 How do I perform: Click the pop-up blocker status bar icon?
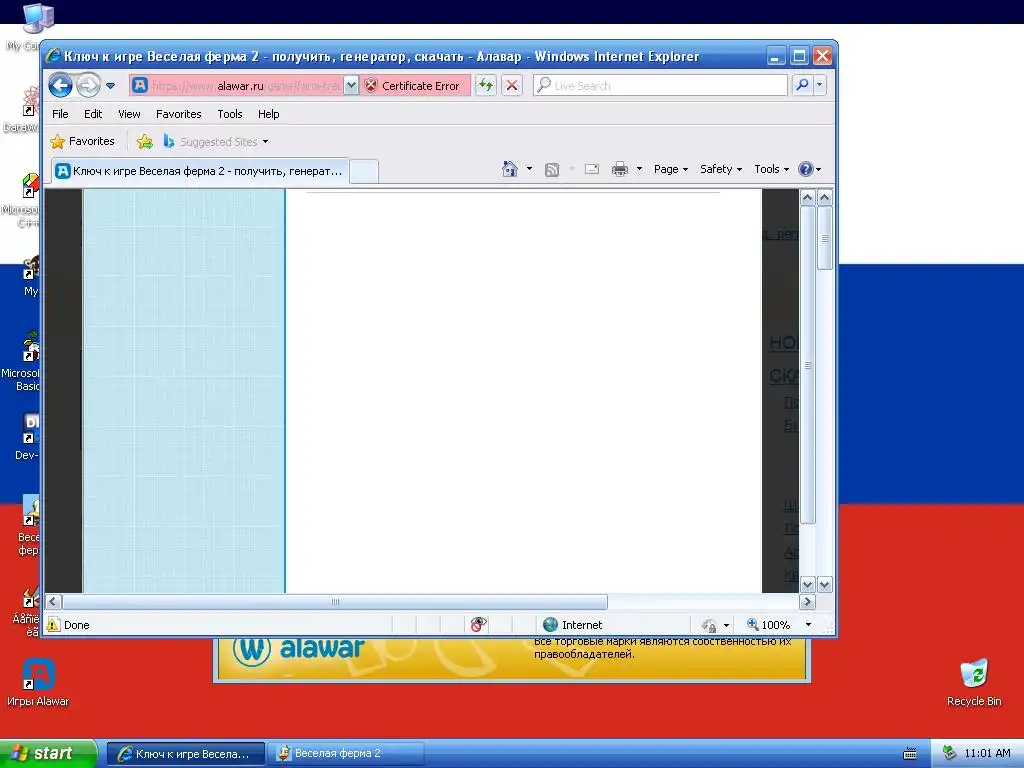(479, 625)
